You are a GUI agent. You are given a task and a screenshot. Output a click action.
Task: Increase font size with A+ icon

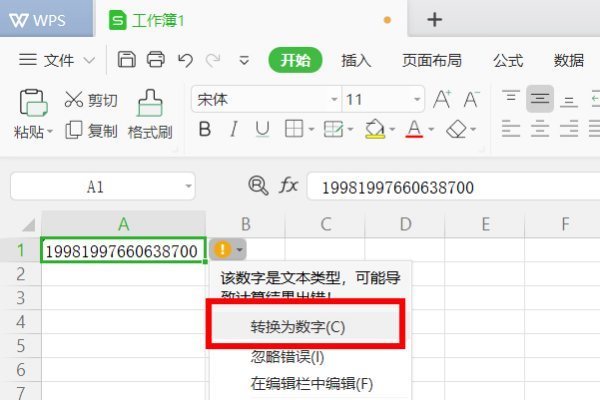coord(442,100)
